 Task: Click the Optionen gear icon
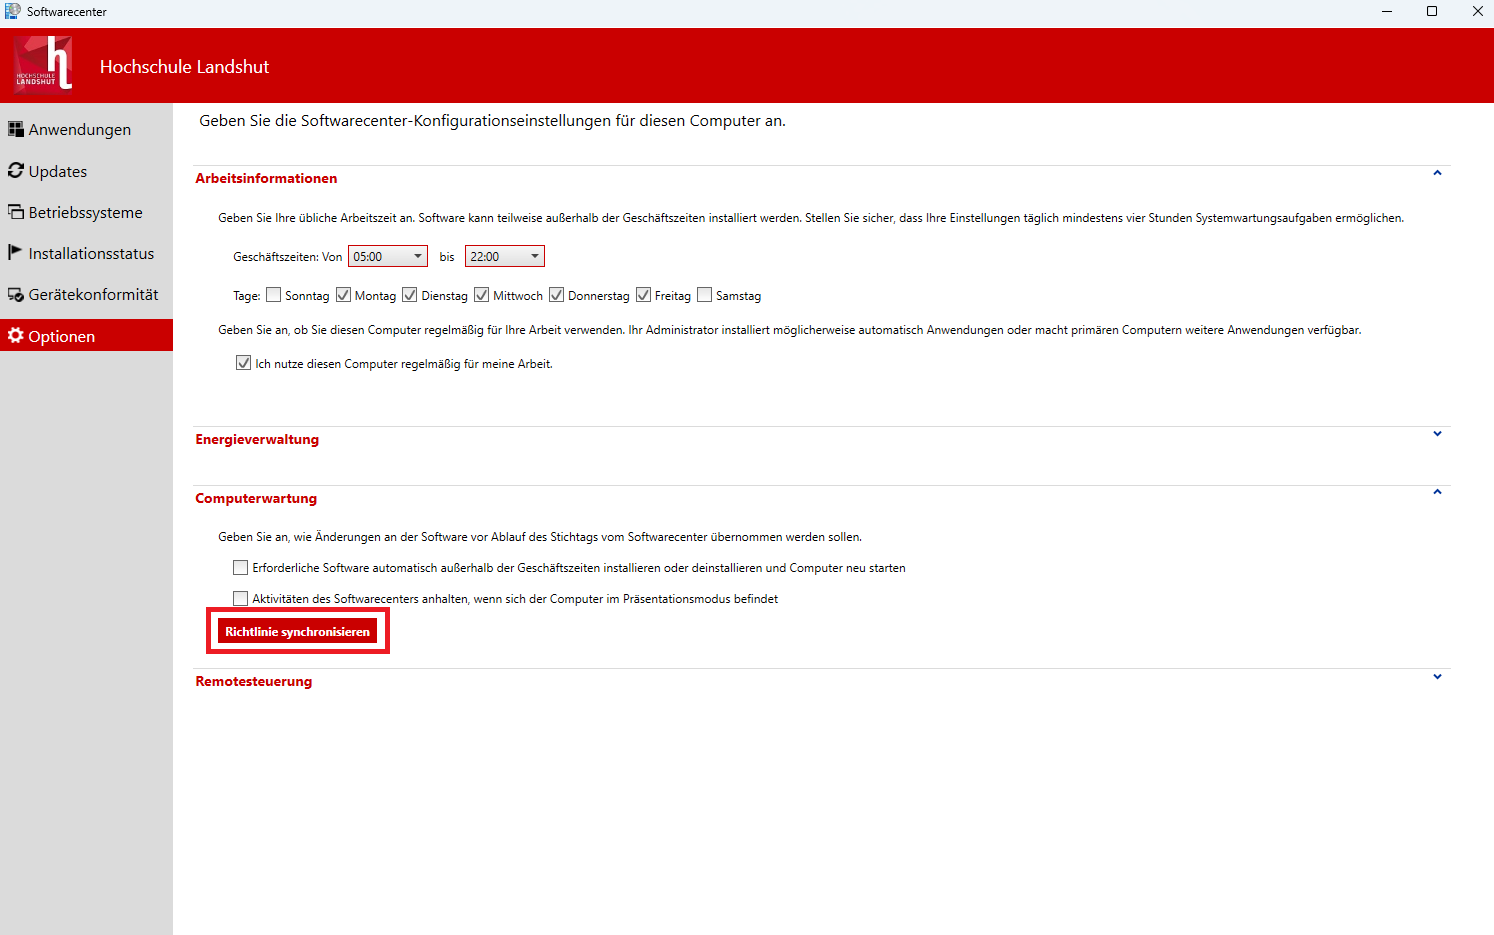15,335
